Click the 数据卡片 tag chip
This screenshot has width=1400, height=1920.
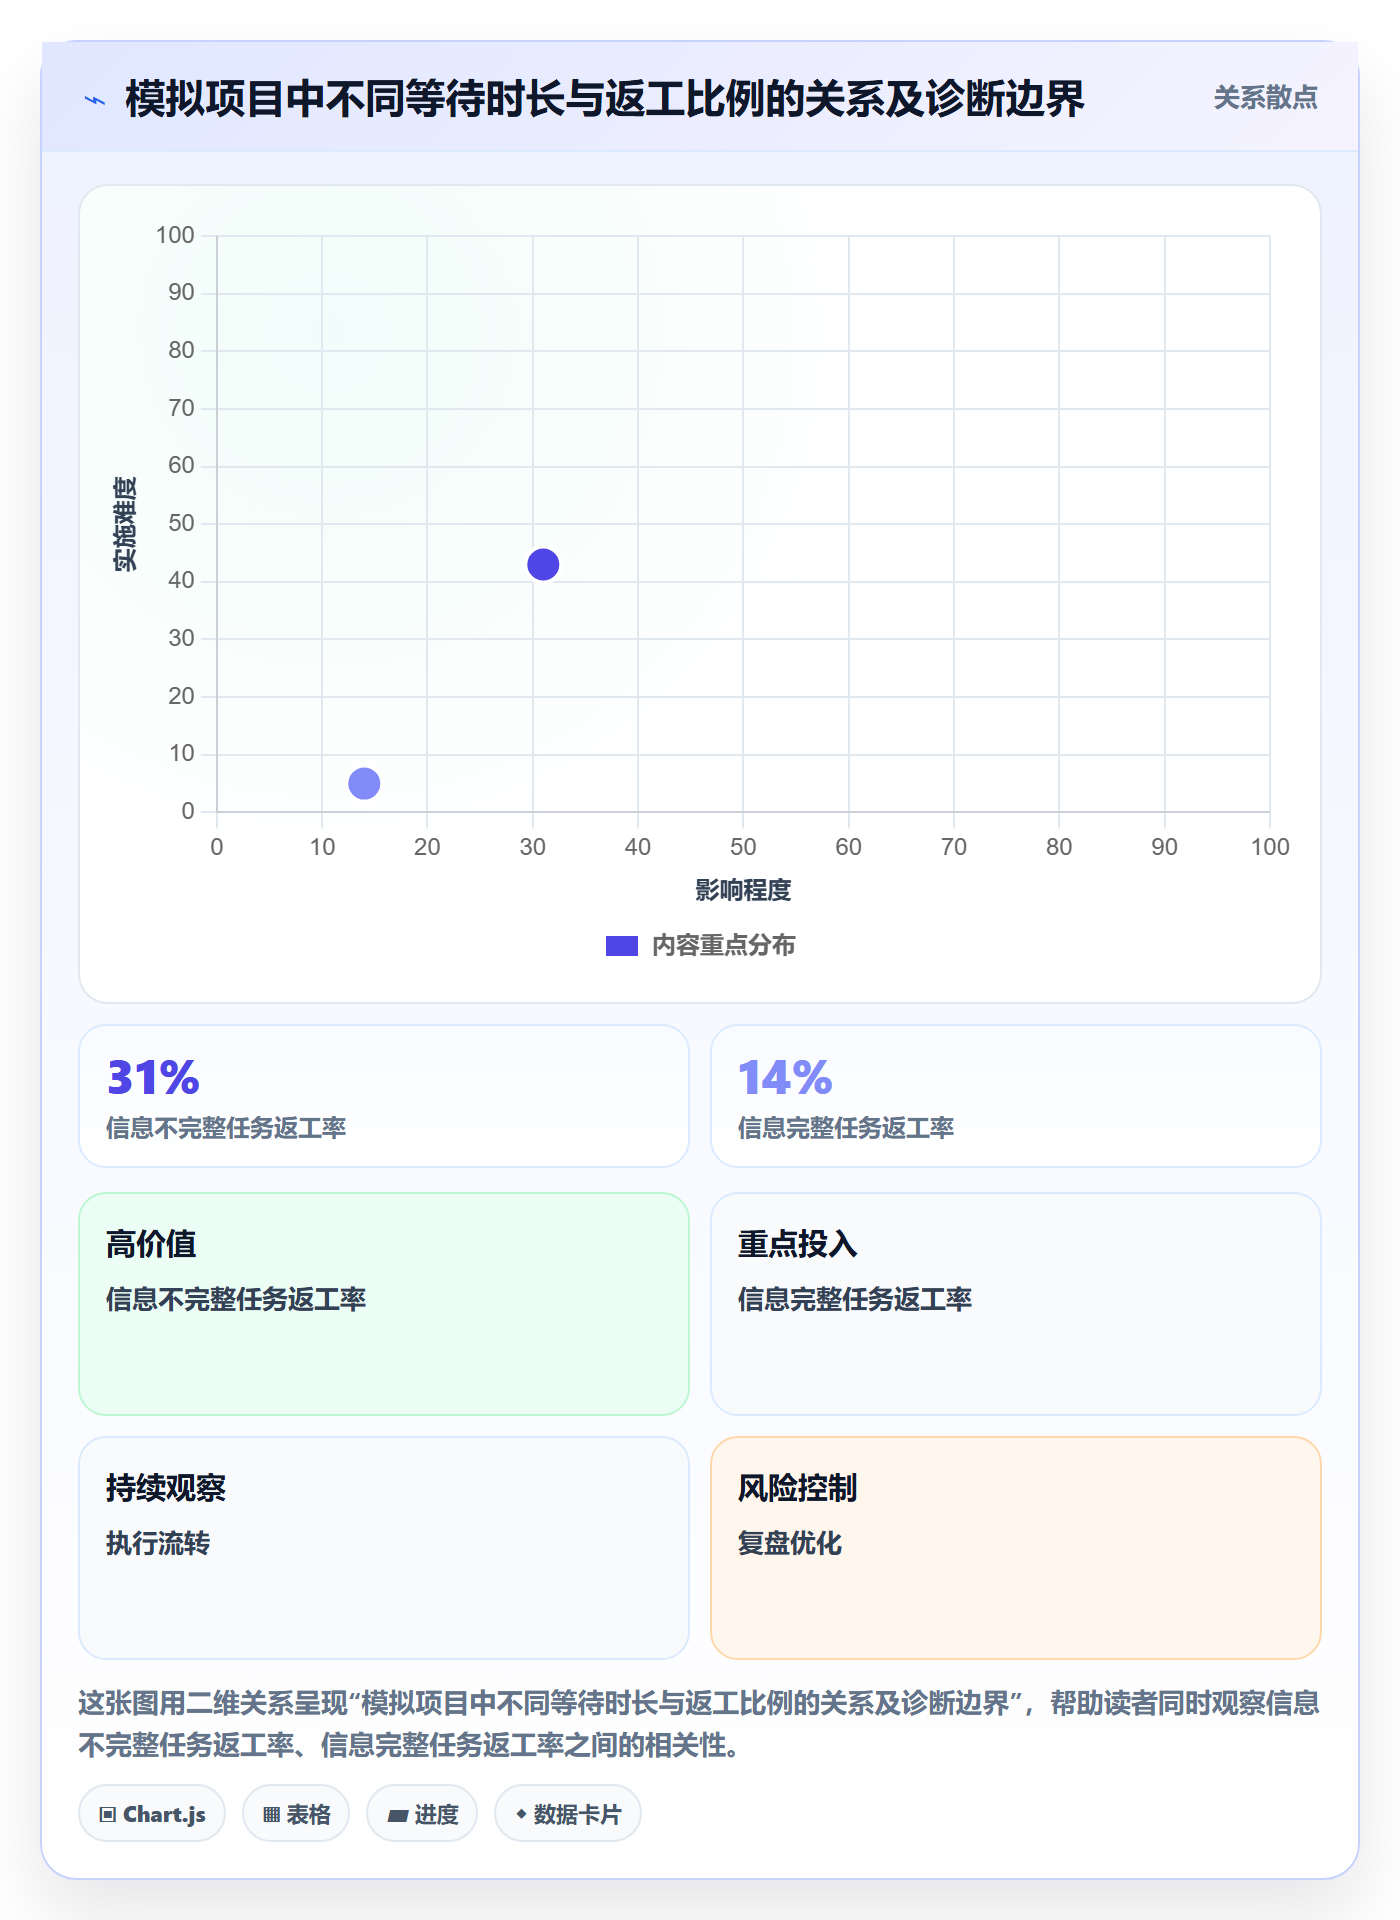click(568, 1814)
